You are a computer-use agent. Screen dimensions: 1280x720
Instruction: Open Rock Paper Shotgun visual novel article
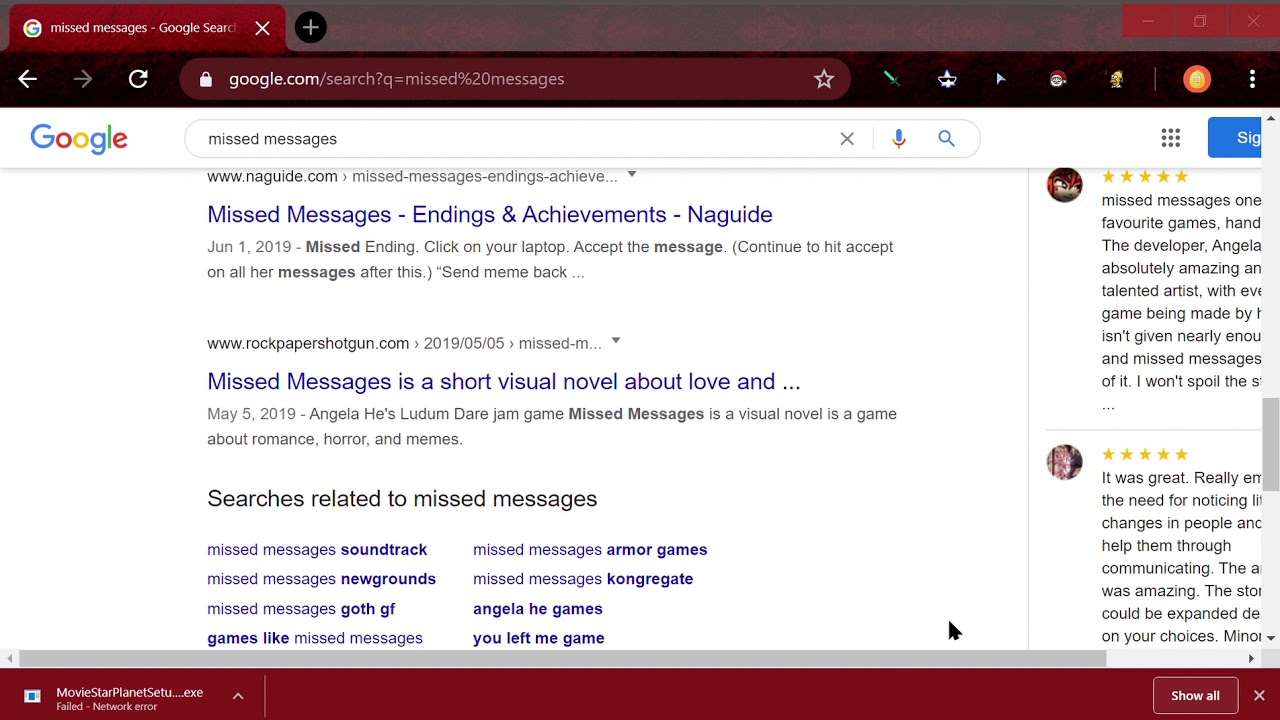tap(504, 381)
